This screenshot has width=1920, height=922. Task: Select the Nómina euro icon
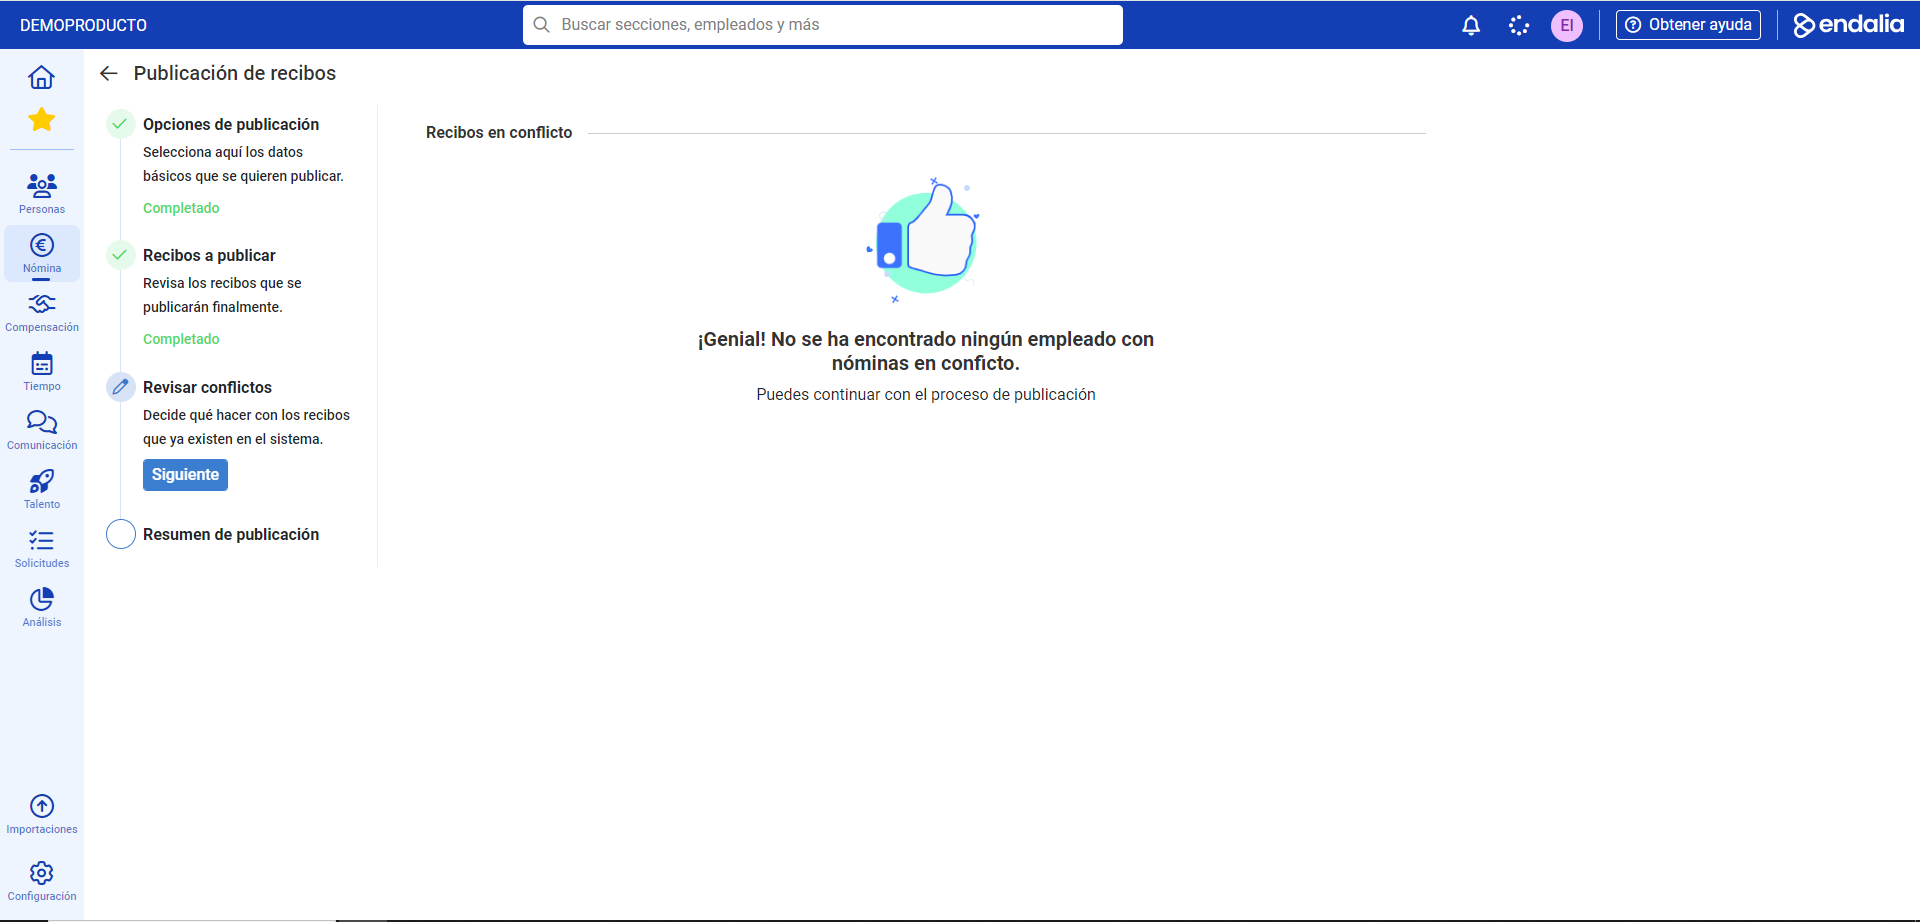coord(42,245)
